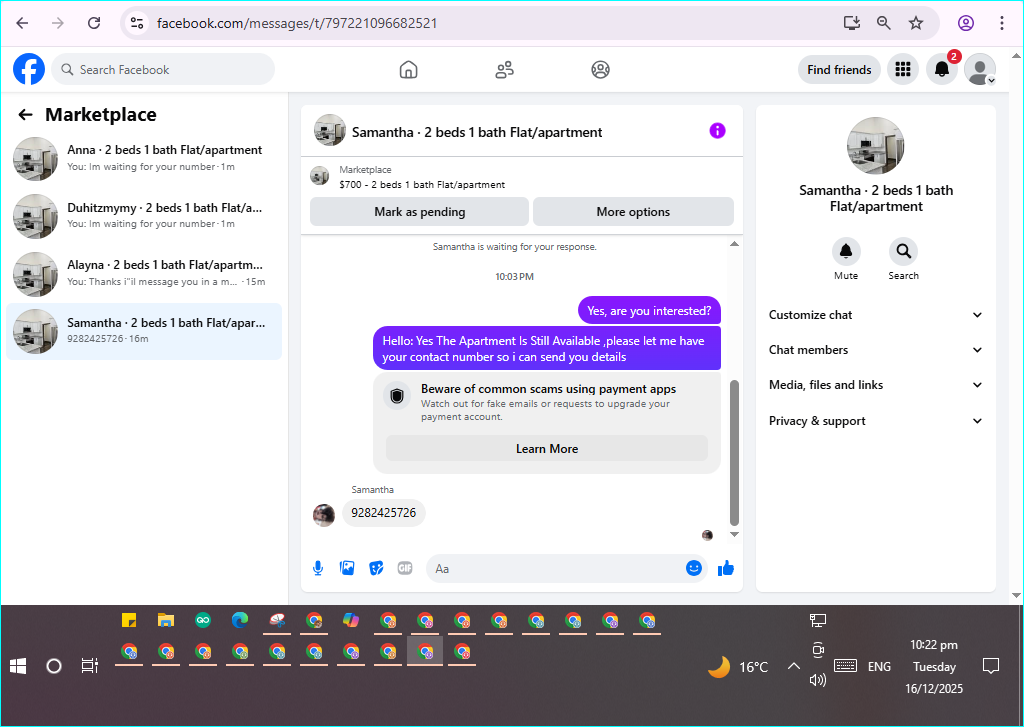The width and height of the screenshot is (1024, 727).
Task: Attach a photo with the image icon
Action: (347, 568)
